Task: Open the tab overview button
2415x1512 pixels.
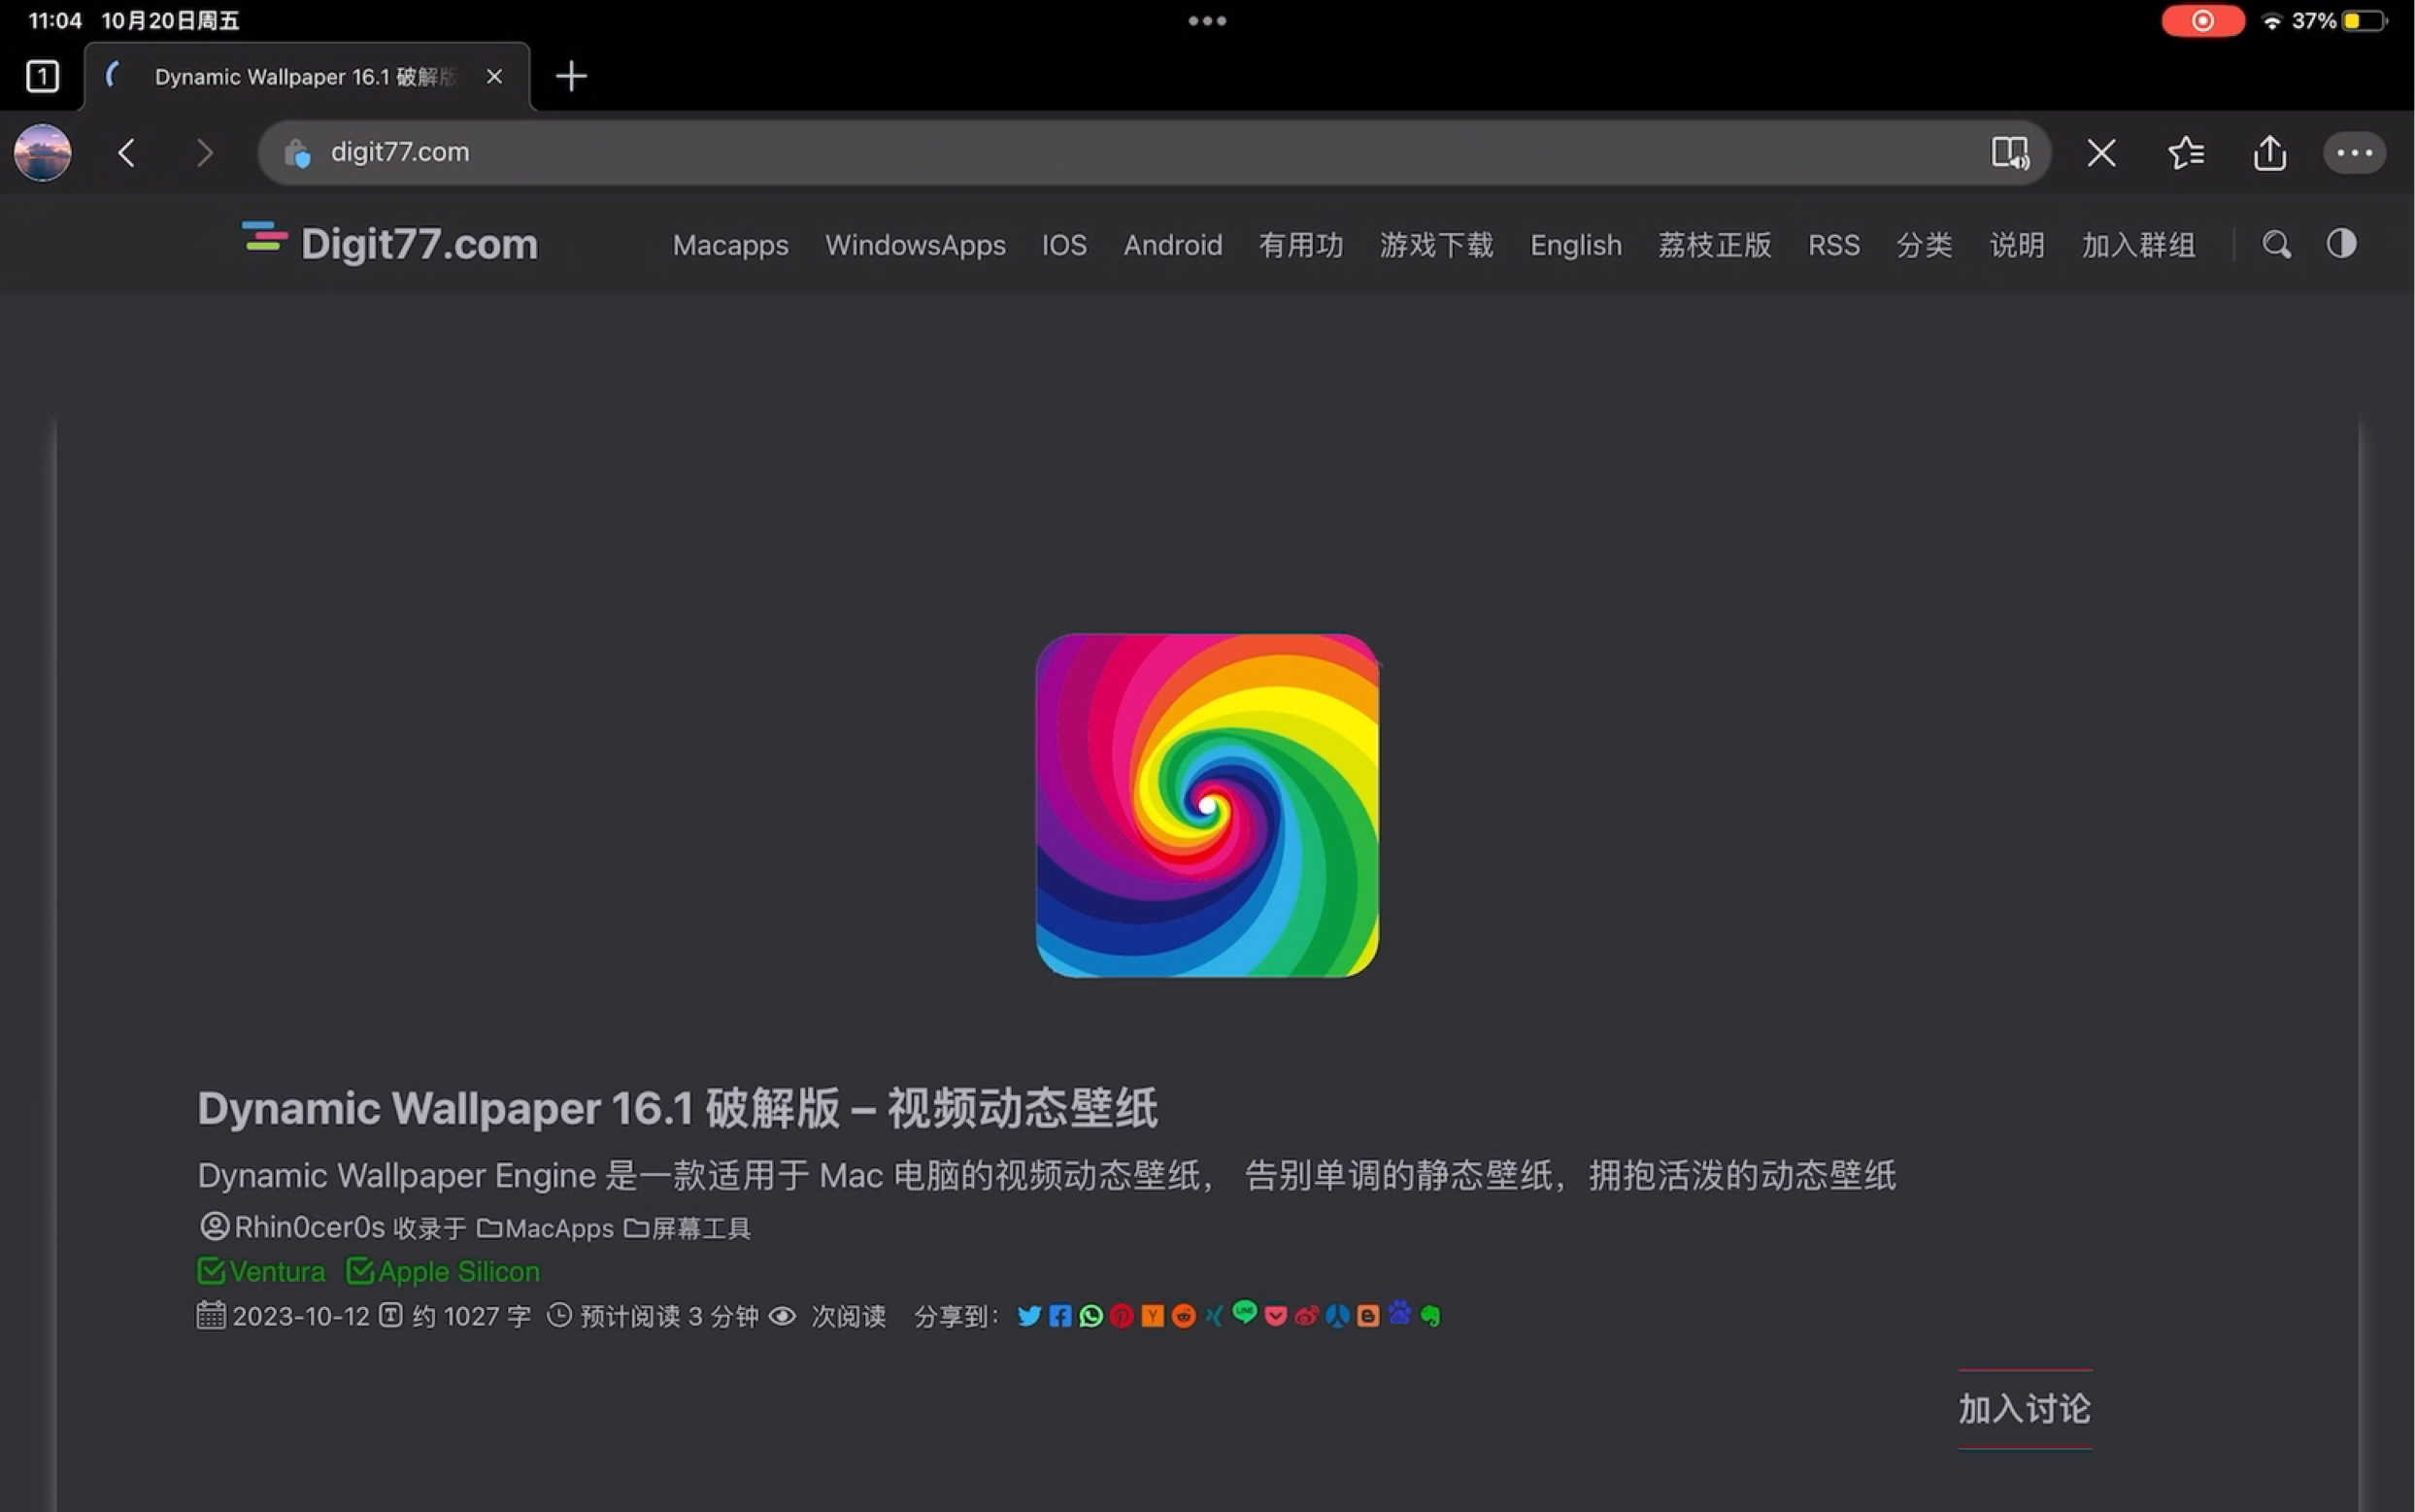Action: tap(42, 76)
